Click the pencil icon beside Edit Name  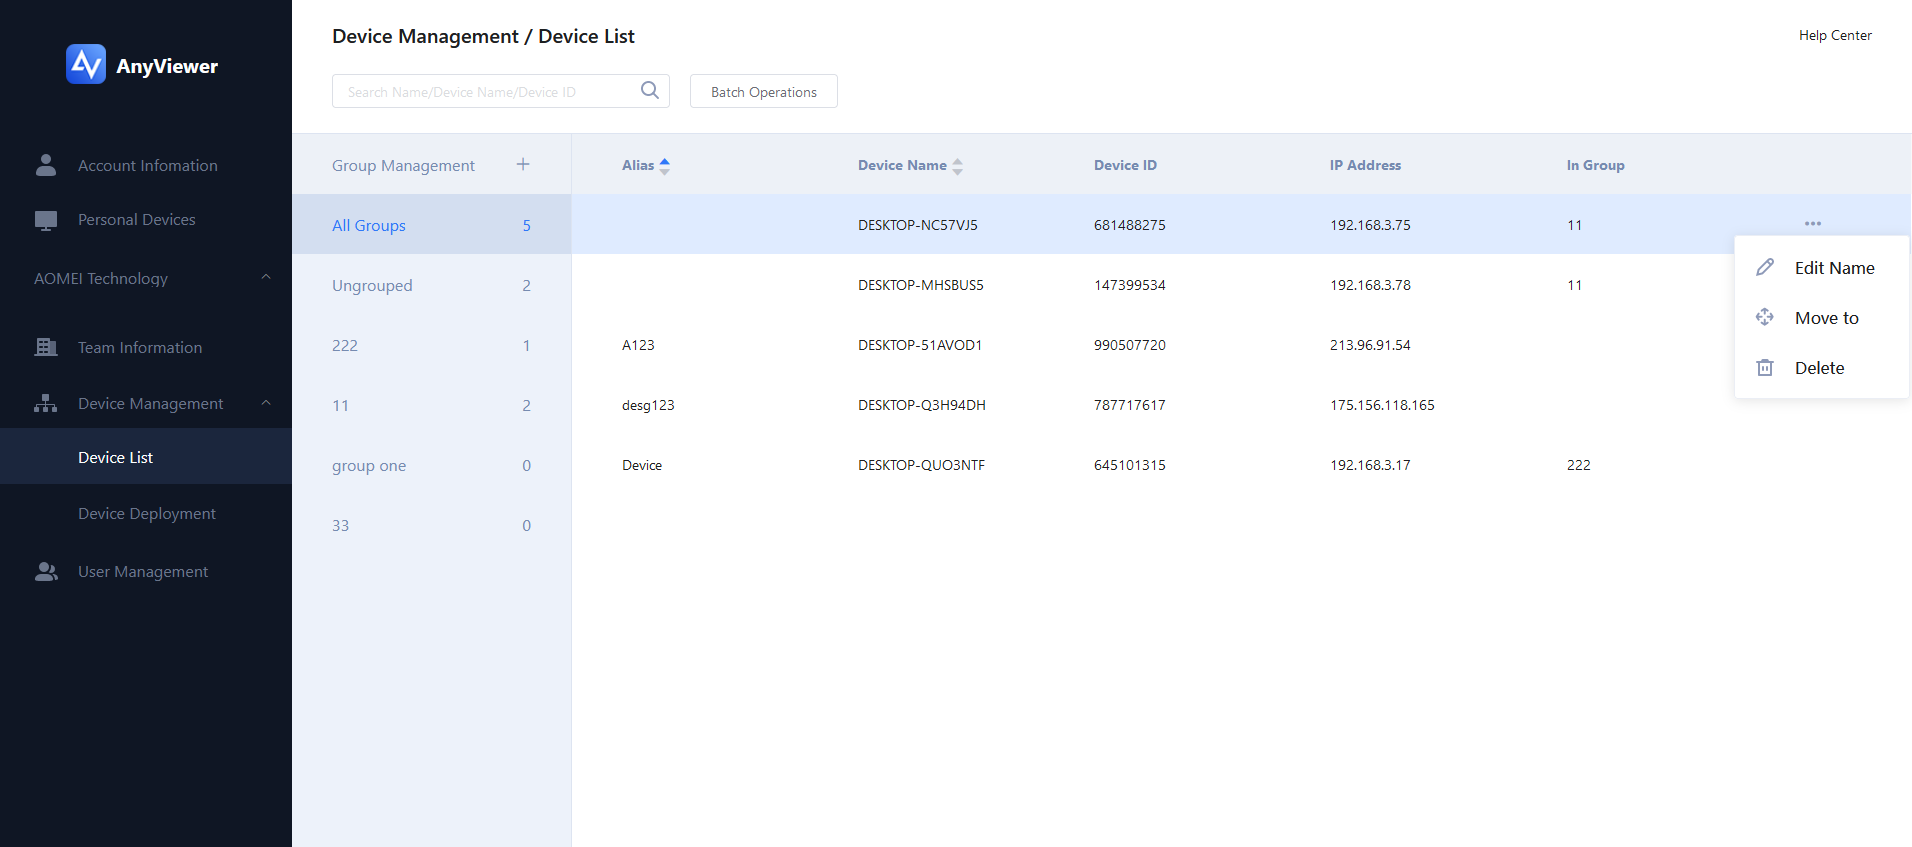(x=1765, y=268)
